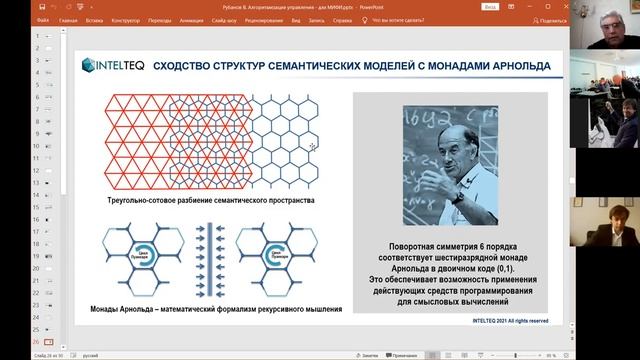Click thumbnail panel scroll-down arrow
640x360 pixels.
pos(63,347)
